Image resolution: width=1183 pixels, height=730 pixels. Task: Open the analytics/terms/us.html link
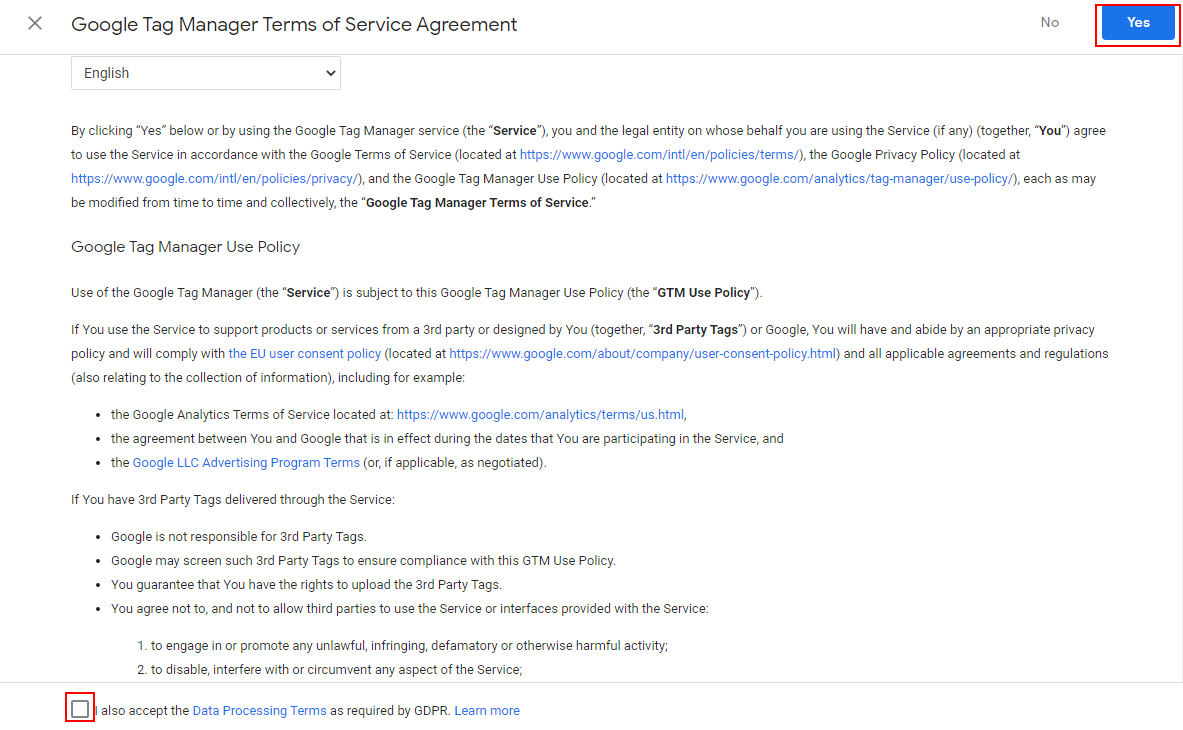[x=540, y=414]
